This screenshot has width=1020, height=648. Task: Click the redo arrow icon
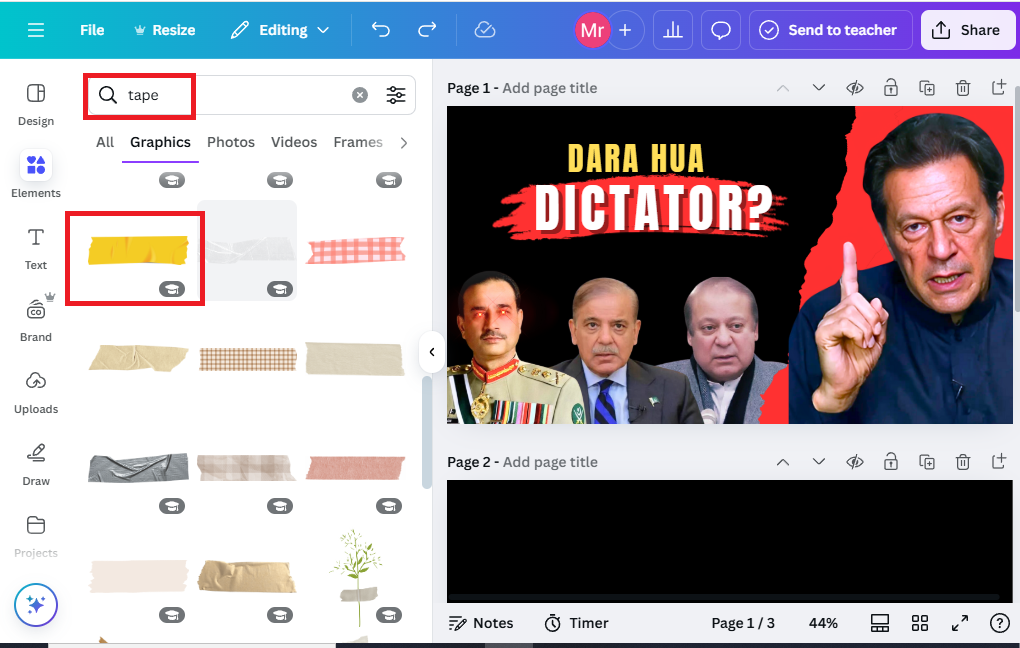pos(427,30)
